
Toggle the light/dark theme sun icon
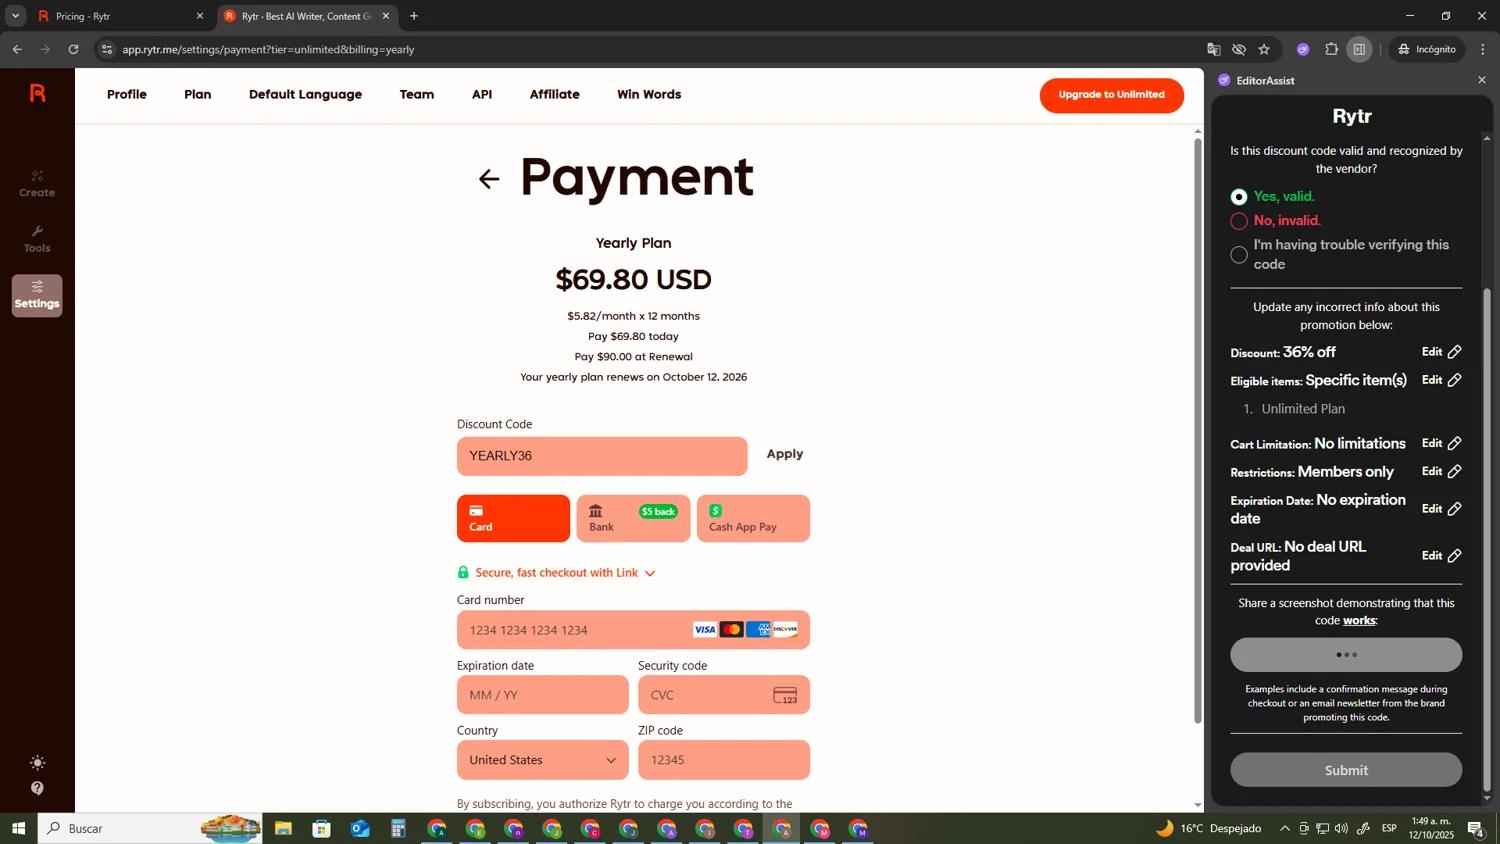(37, 763)
